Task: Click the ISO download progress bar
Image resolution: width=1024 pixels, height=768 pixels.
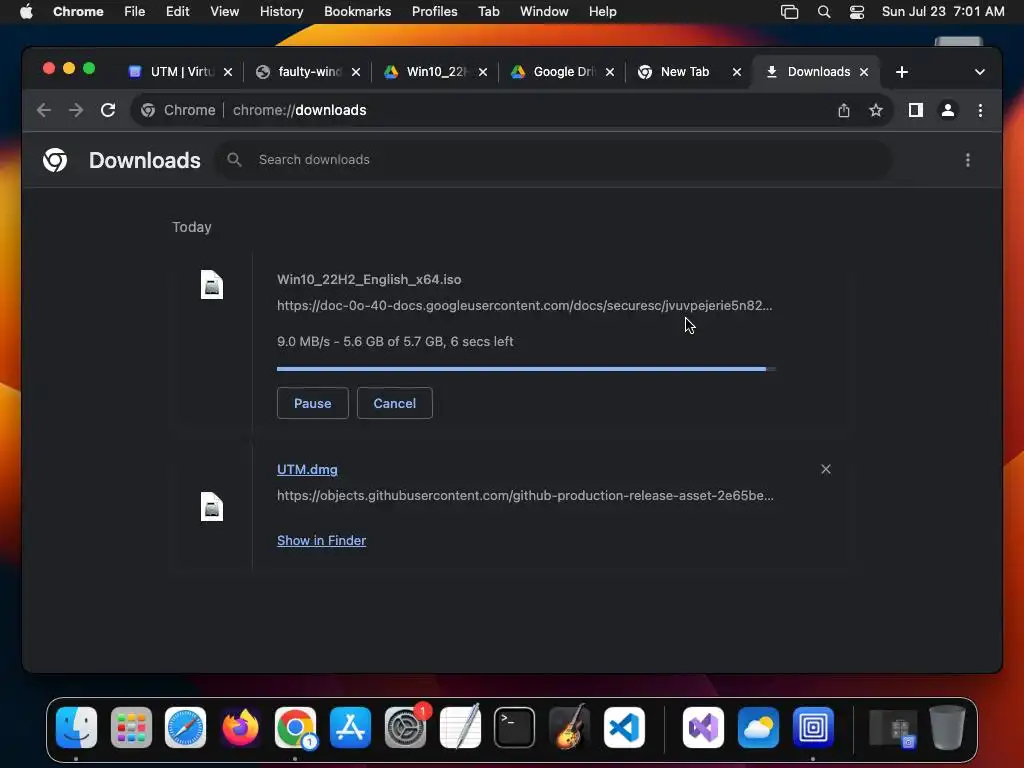Action: coord(526,369)
